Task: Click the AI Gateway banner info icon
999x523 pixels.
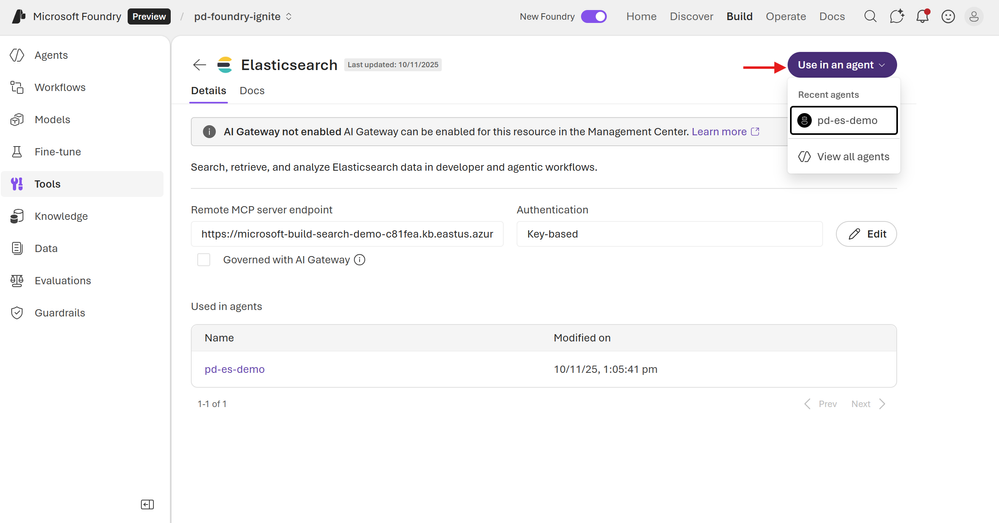Action: click(209, 132)
